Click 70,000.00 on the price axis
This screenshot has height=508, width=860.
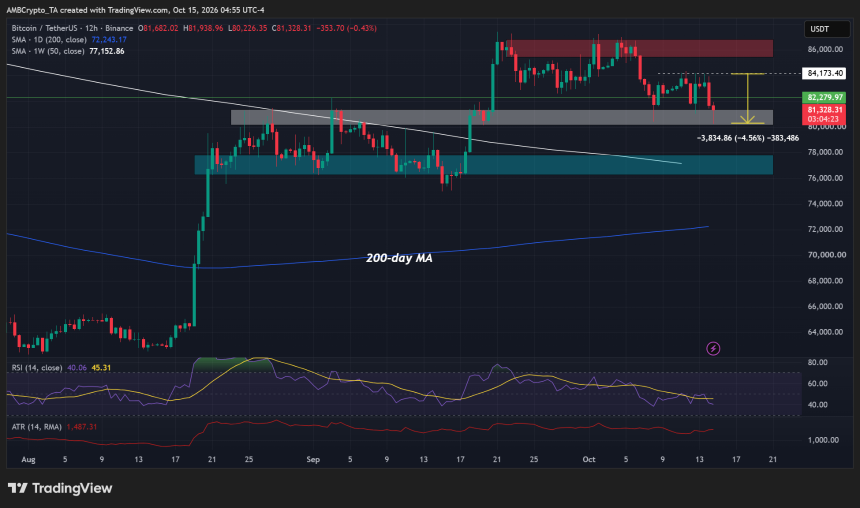[825, 255]
